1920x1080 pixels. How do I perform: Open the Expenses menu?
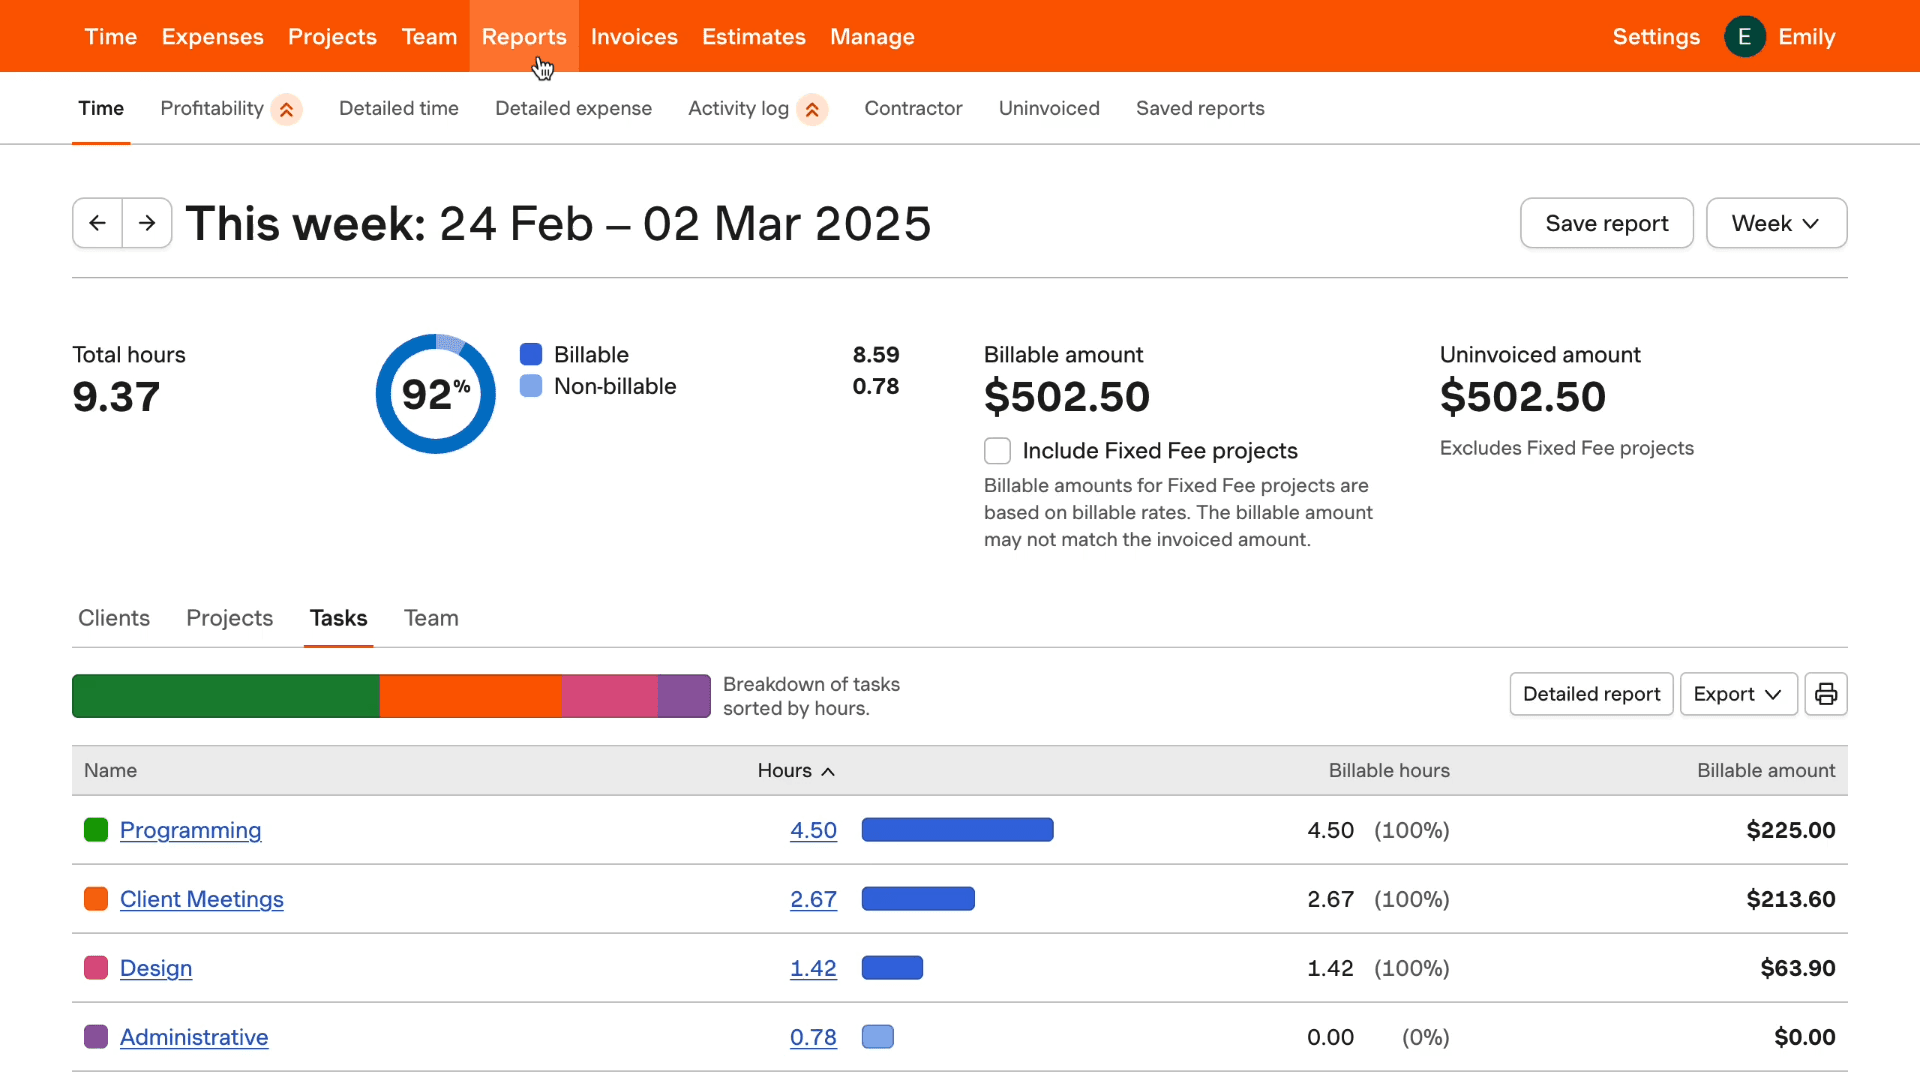click(x=213, y=37)
